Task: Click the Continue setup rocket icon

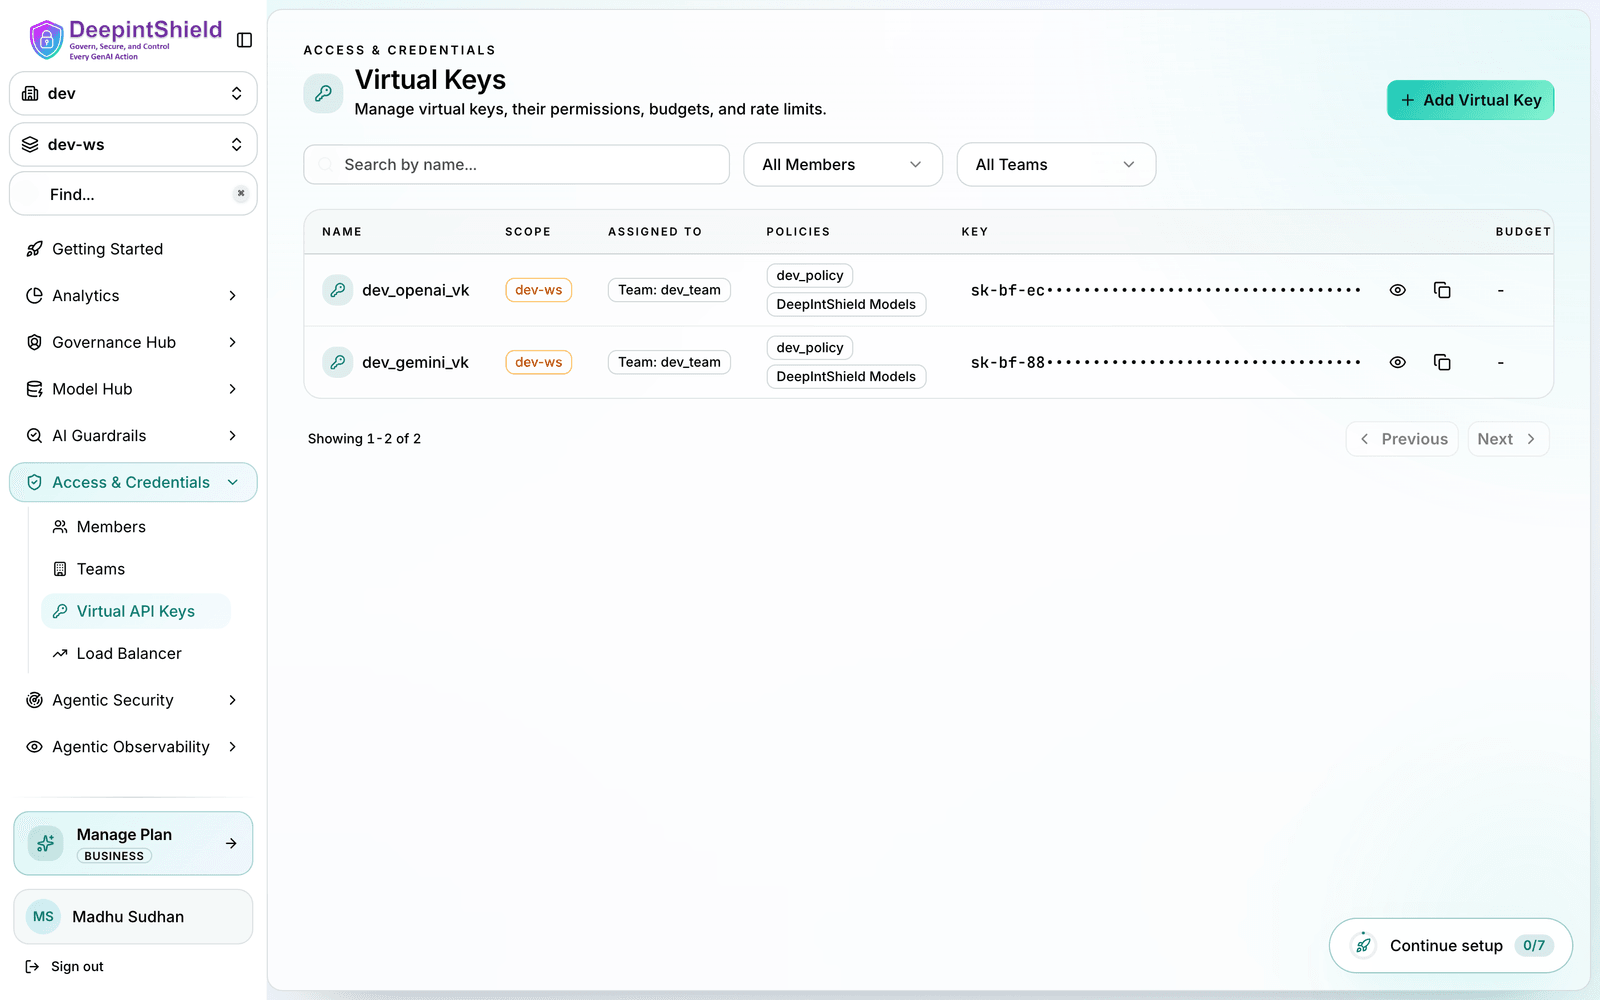Action: [x=1363, y=945]
